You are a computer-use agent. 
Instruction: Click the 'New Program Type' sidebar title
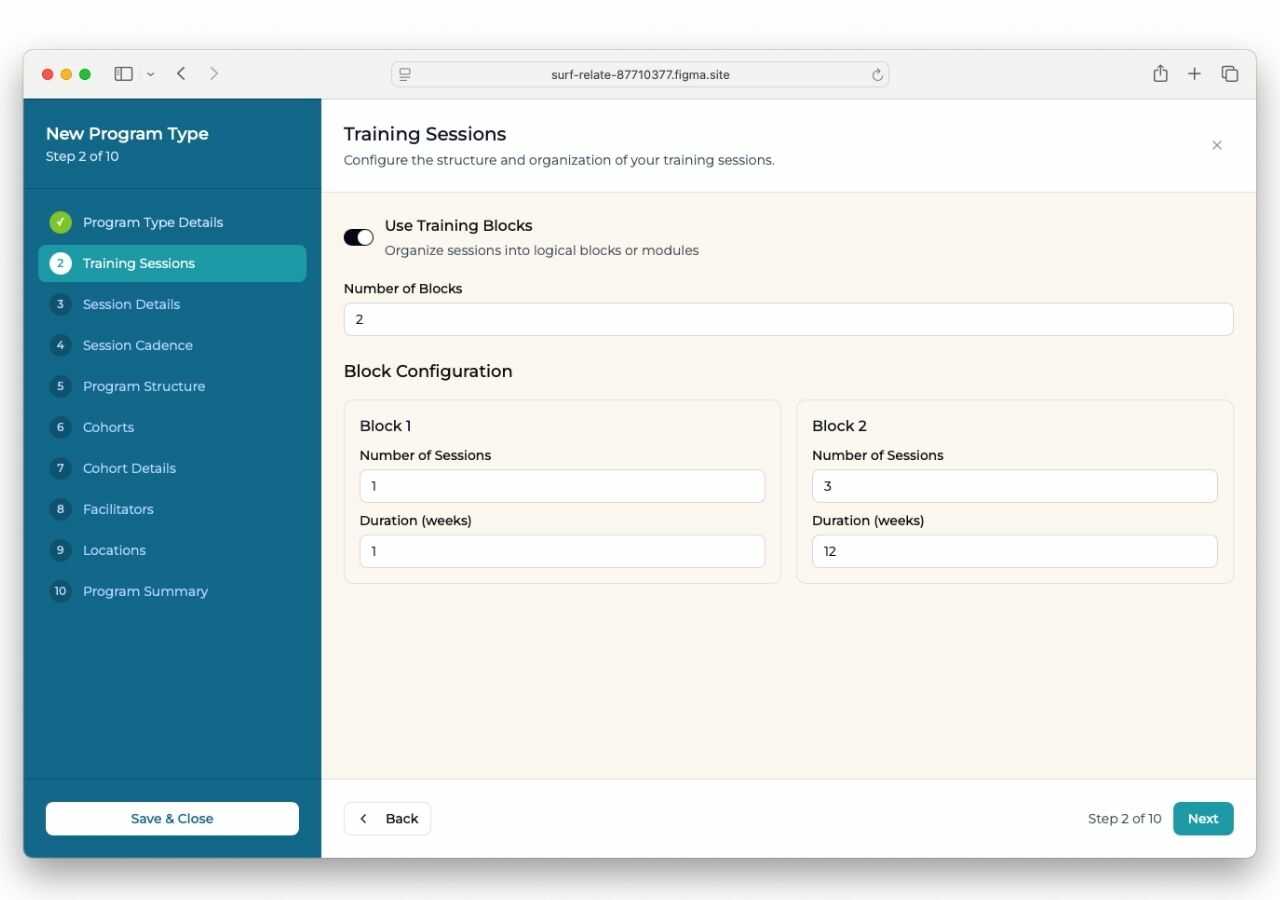pyautogui.click(x=127, y=134)
